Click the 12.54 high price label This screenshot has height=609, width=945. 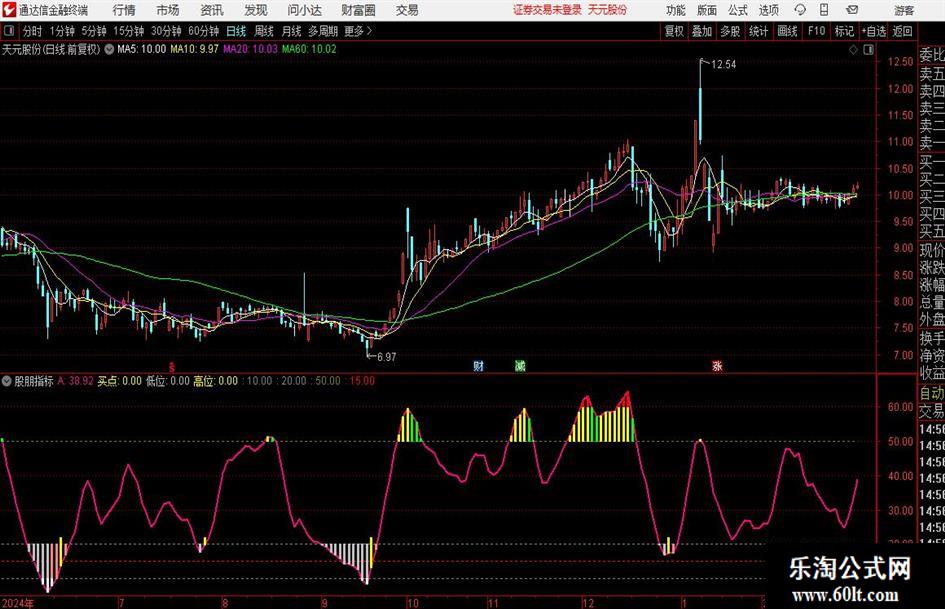point(723,64)
